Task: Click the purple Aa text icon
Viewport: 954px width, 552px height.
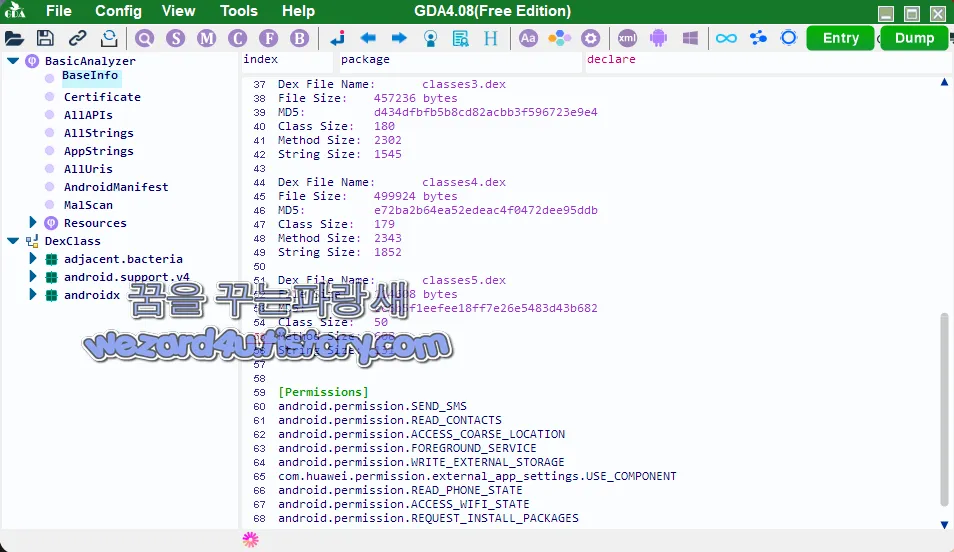Action: coord(528,38)
